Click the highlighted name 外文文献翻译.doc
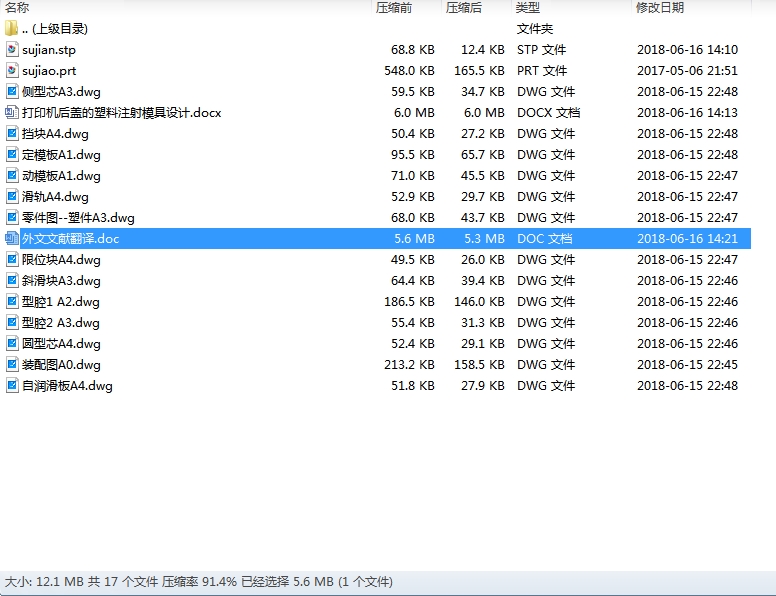Screen dimensions: 776x596 pos(71,239)
